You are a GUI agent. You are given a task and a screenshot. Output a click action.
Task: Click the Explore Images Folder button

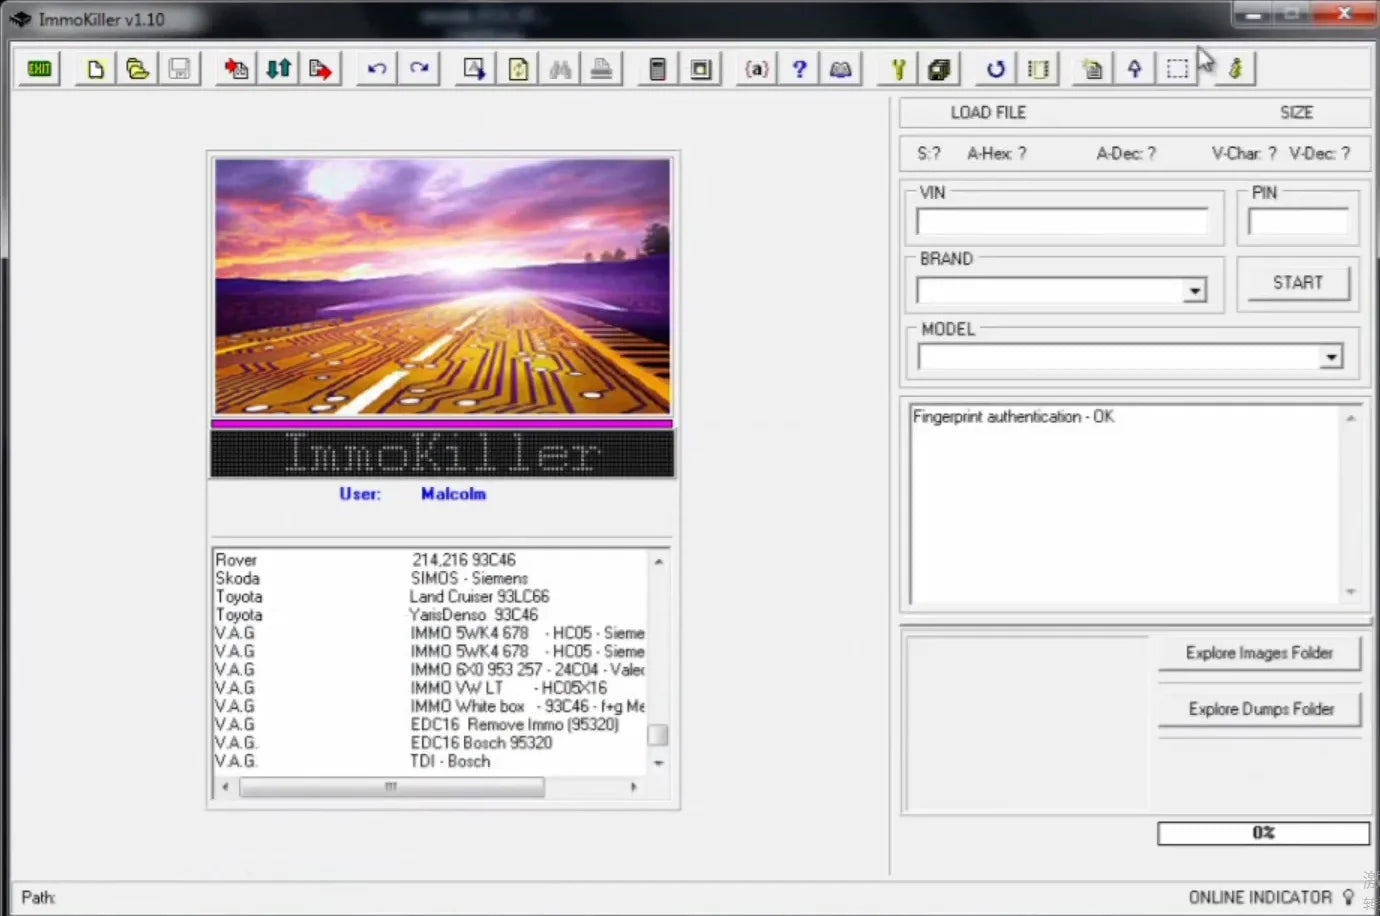(x=1259, y=653)
